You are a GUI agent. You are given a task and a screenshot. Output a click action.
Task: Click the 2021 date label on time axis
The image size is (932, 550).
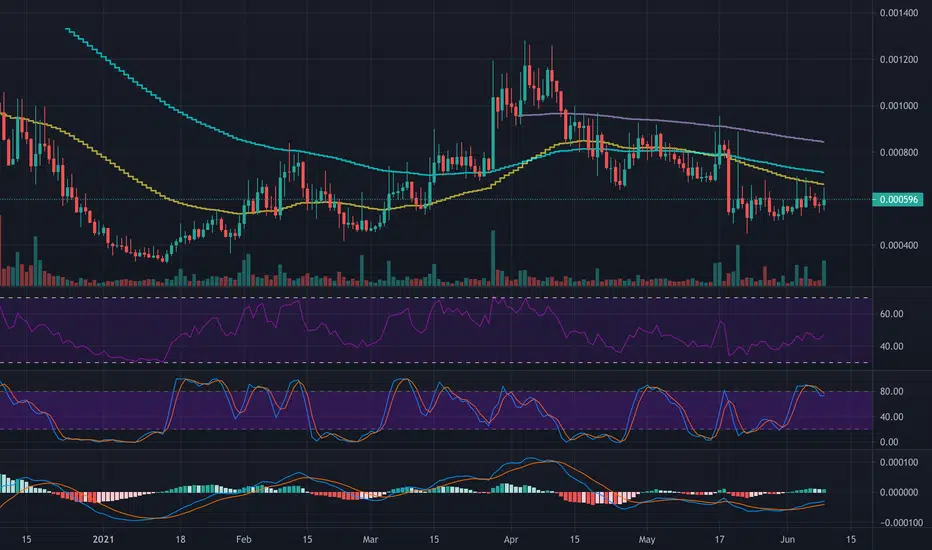point(103,539)
